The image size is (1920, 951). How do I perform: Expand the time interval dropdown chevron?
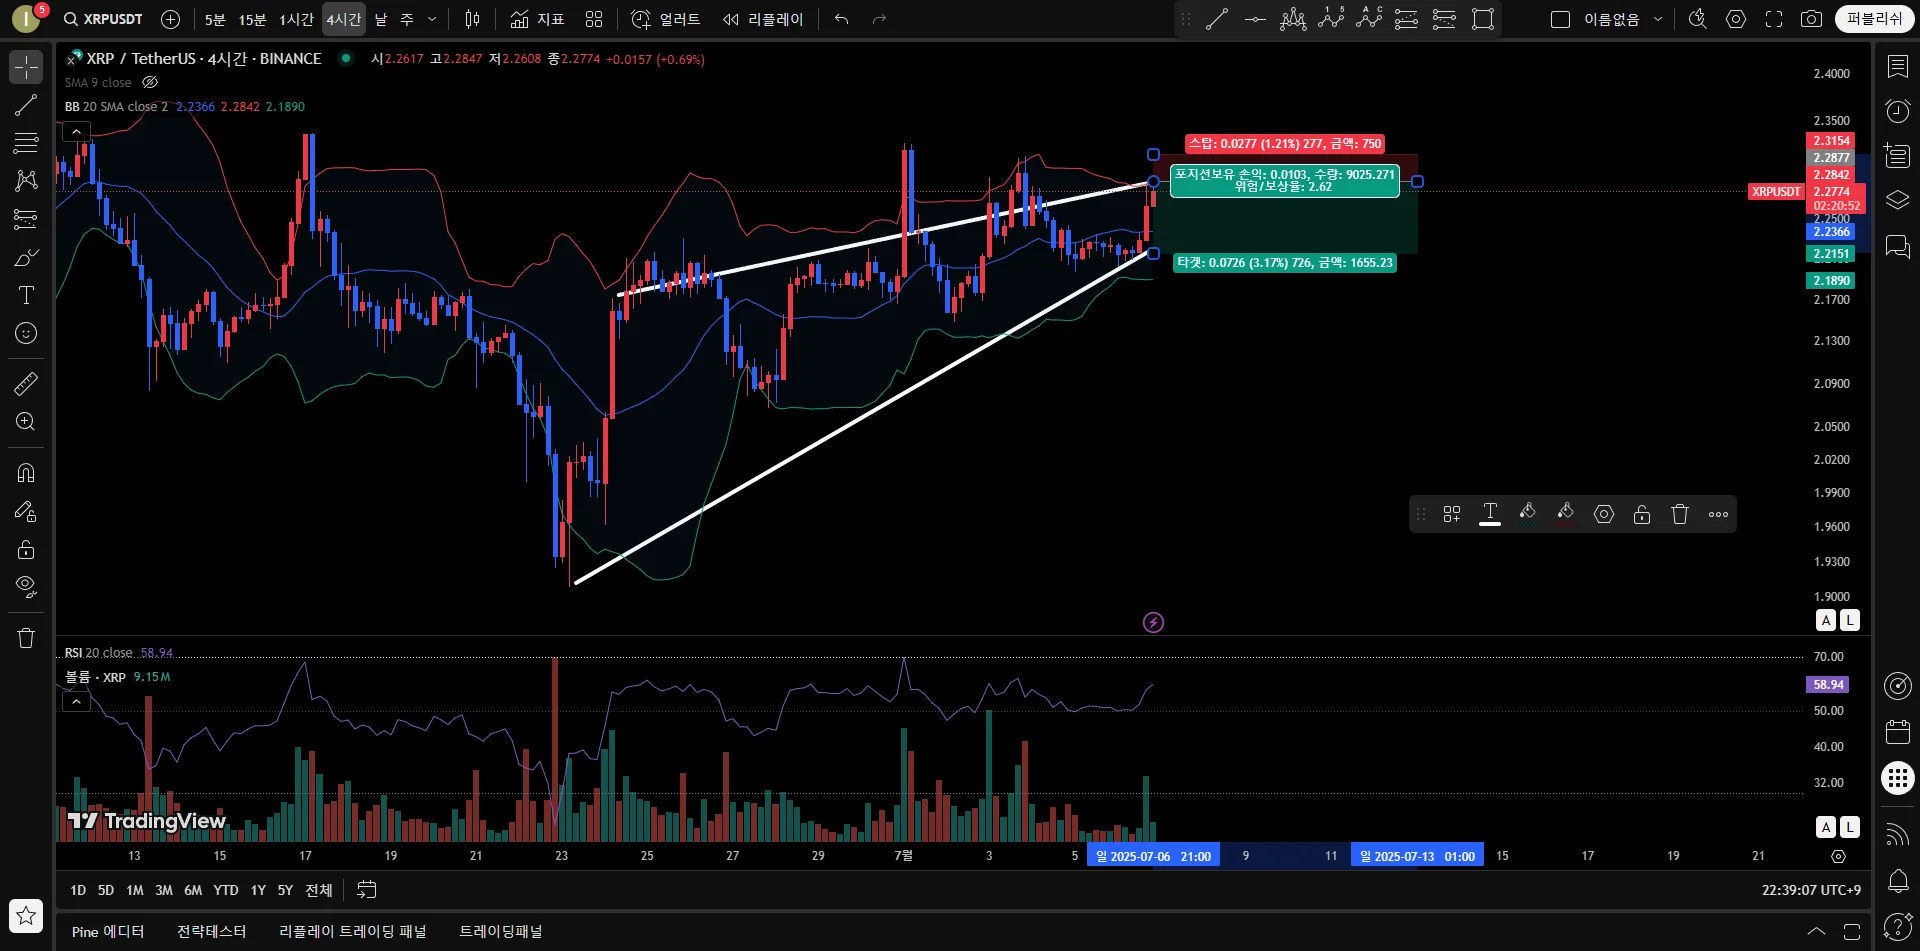click(x=432, y=19)
